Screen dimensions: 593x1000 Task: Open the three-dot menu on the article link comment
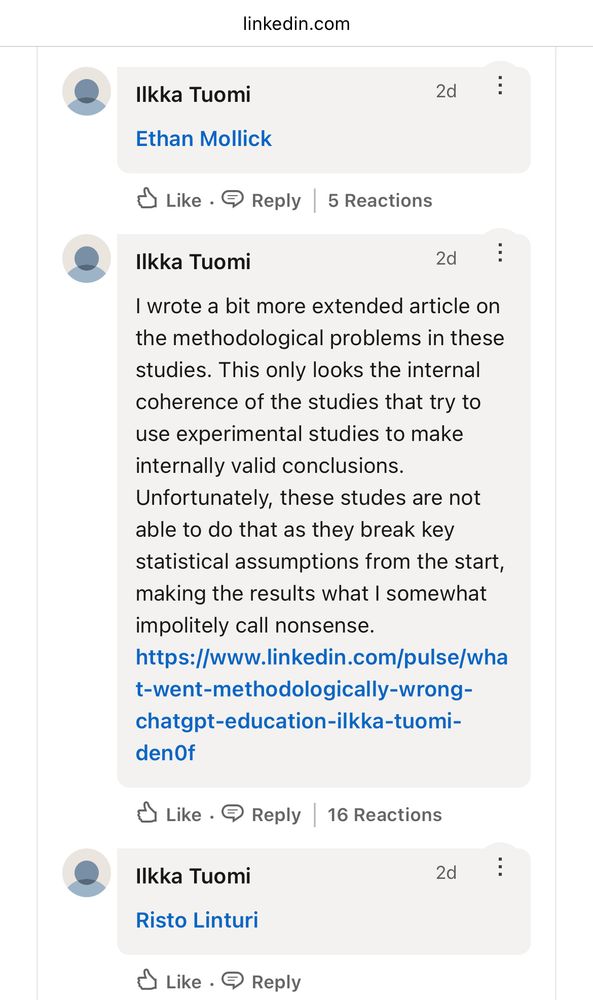501,253
